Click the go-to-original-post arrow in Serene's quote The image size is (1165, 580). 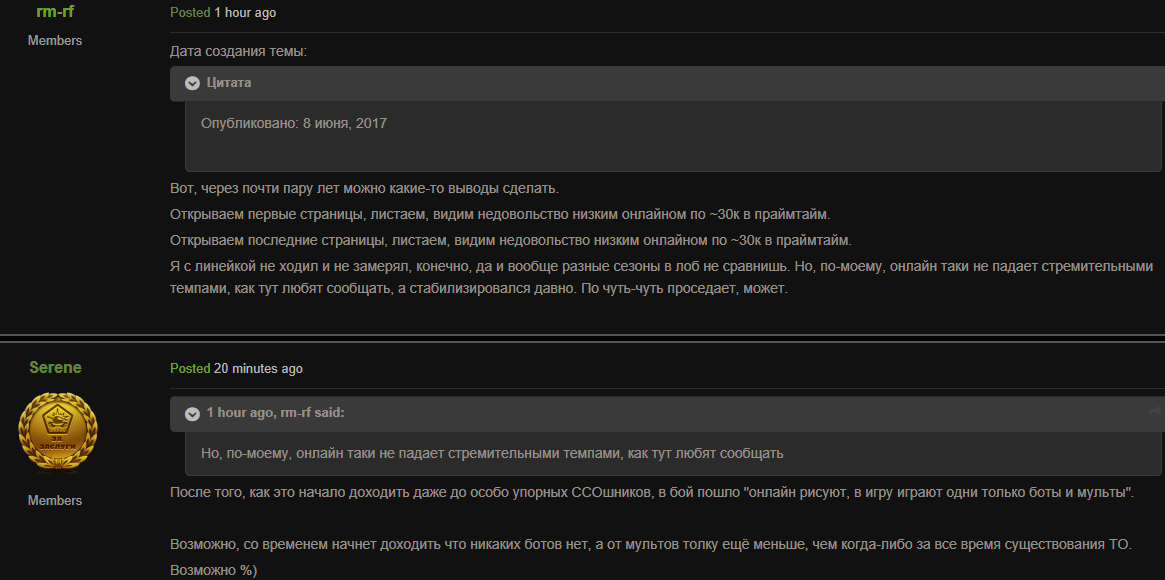1156,413
